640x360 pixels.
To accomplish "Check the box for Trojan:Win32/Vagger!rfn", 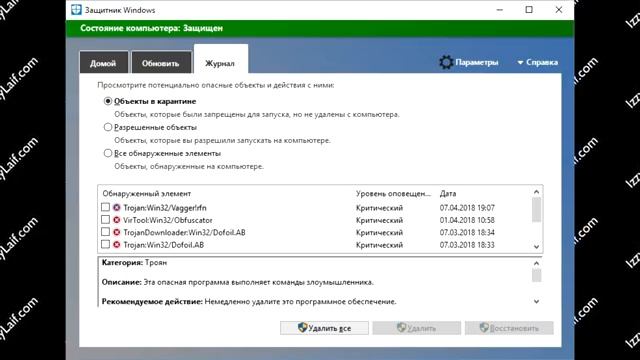I will point(105,207).
